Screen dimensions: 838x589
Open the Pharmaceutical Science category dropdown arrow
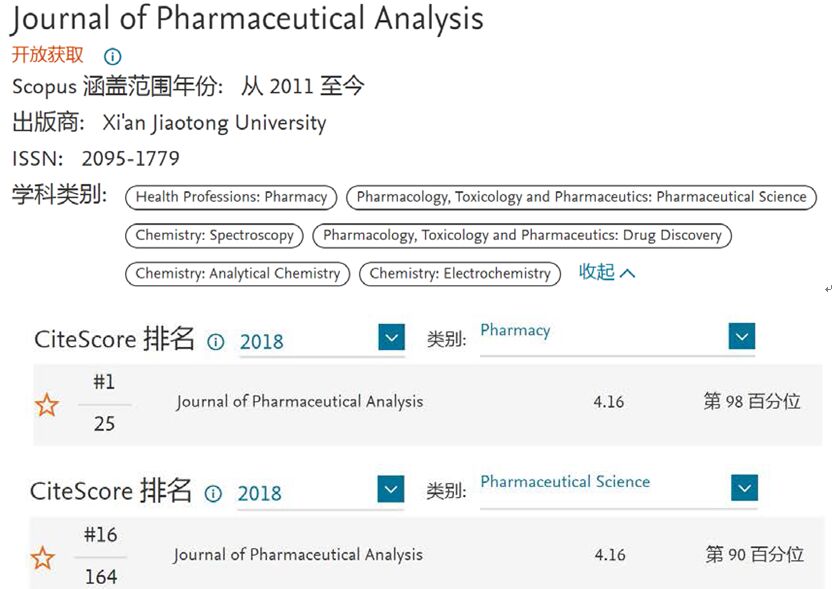(744, 487)
